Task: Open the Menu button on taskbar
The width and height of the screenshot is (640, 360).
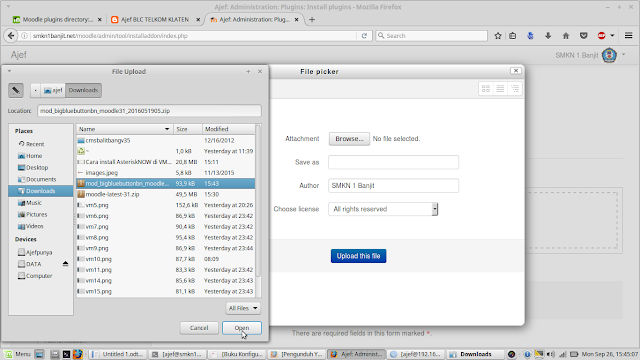Action: pyautogui.click(x=18, y=354)
